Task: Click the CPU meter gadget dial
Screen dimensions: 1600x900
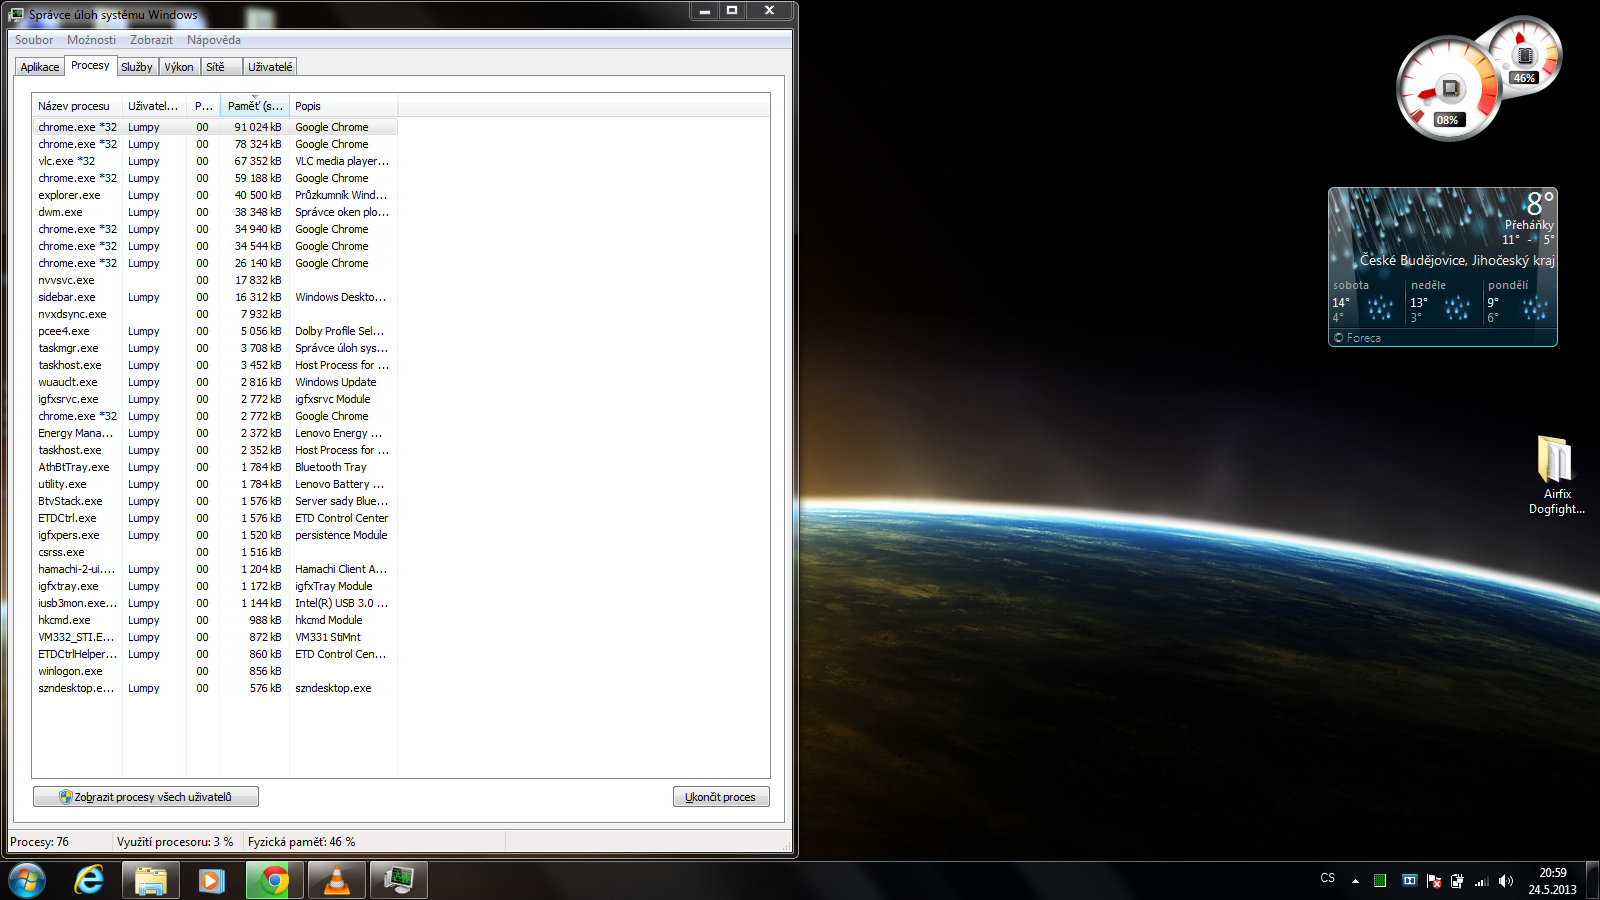Action: coord(1449,89)
